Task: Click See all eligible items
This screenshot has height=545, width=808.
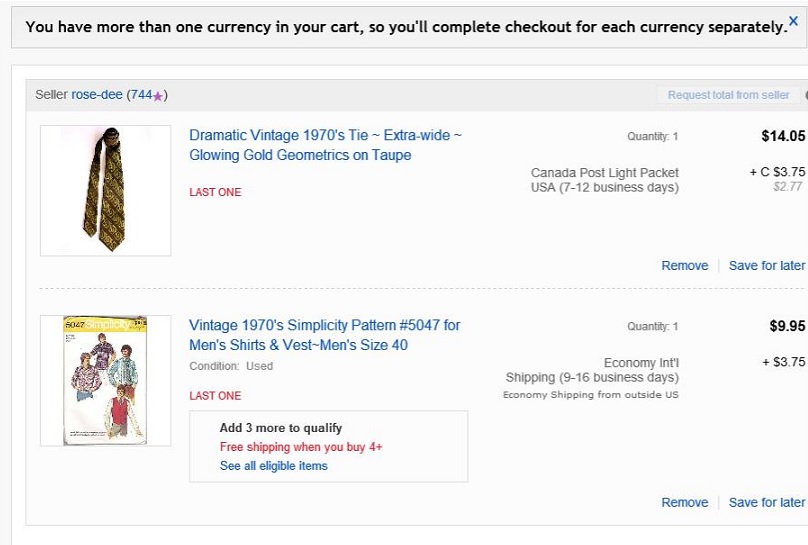Action: pyautogui.click(x=273, y=466)
